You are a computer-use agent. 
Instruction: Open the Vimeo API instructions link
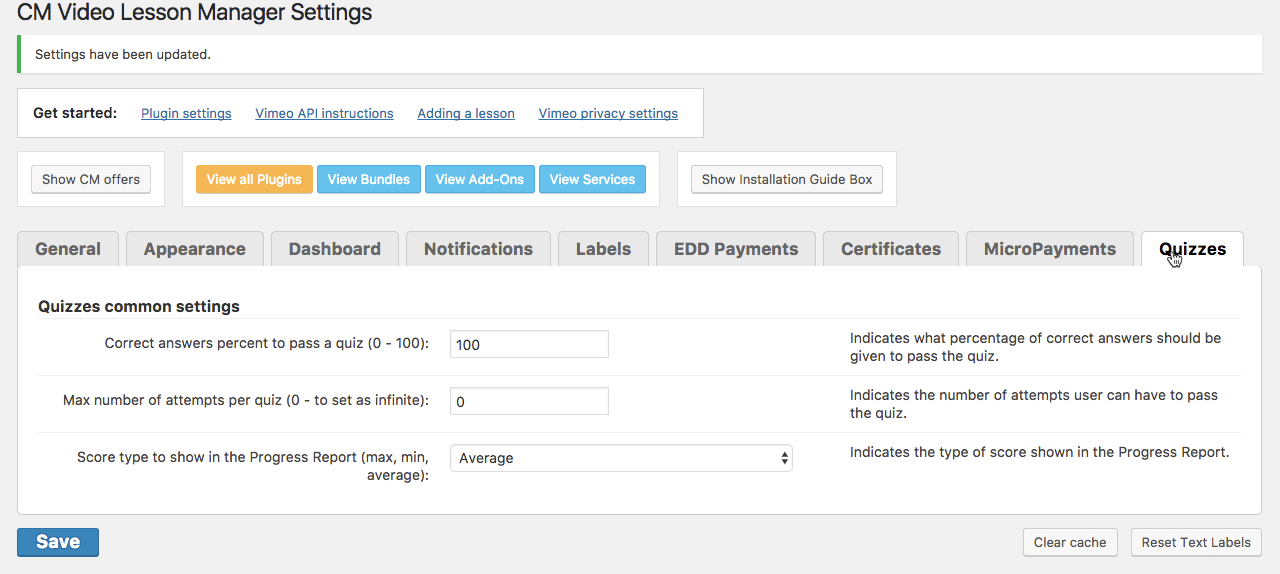[324, 113]
